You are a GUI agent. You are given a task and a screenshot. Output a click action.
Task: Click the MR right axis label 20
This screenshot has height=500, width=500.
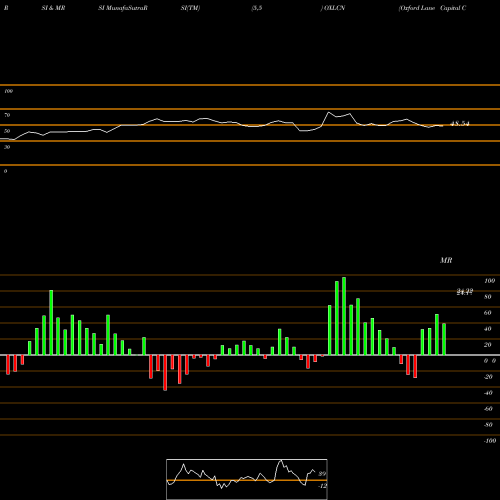point(488,345)
